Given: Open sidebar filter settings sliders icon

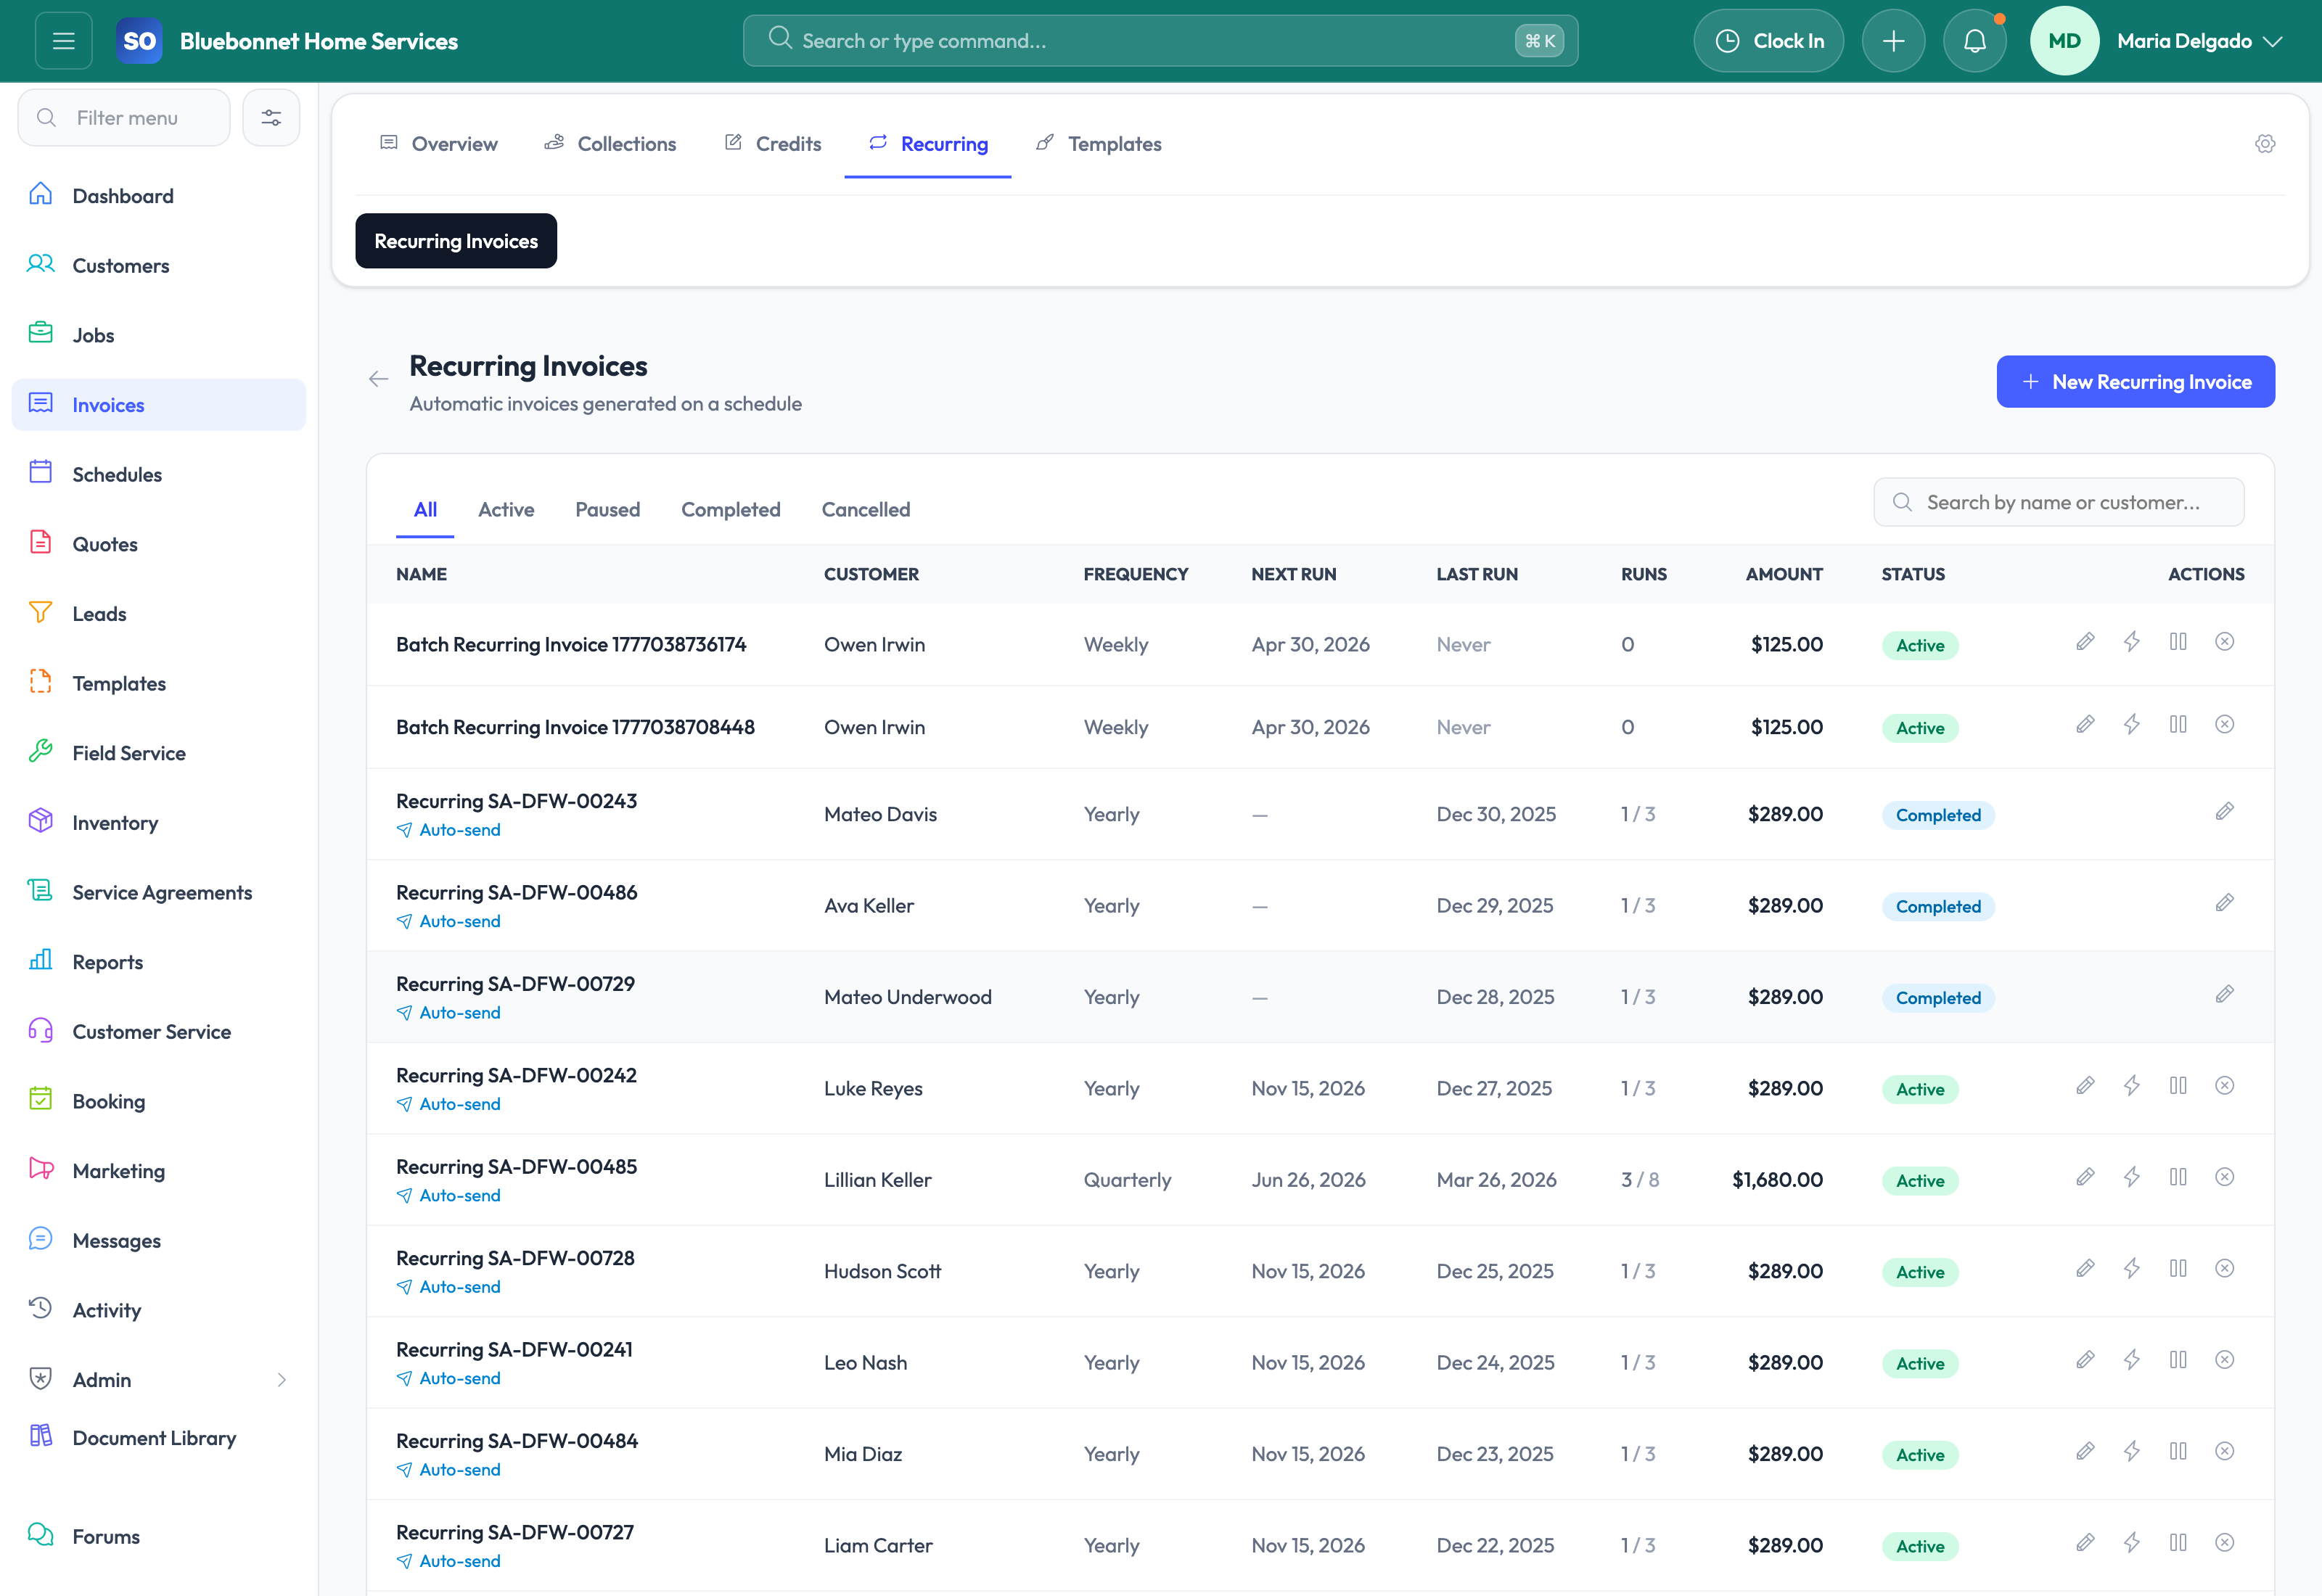Looking at the screenshot, I should [x=271, y=118].
